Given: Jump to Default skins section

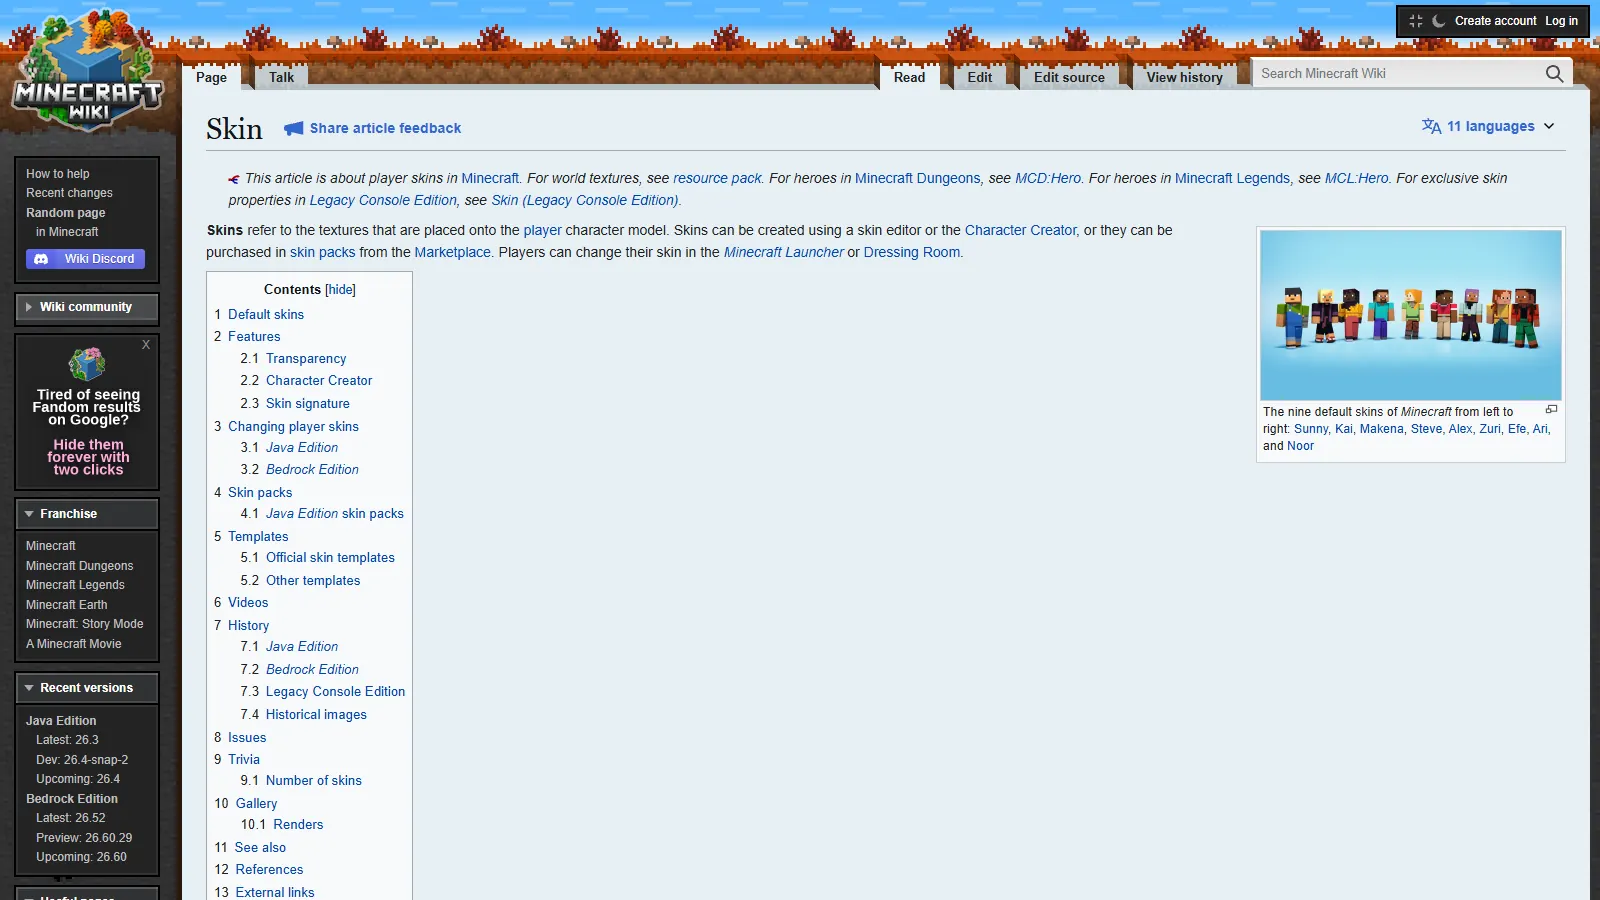Looking at the screenshot, I should (x=265, y=314).
